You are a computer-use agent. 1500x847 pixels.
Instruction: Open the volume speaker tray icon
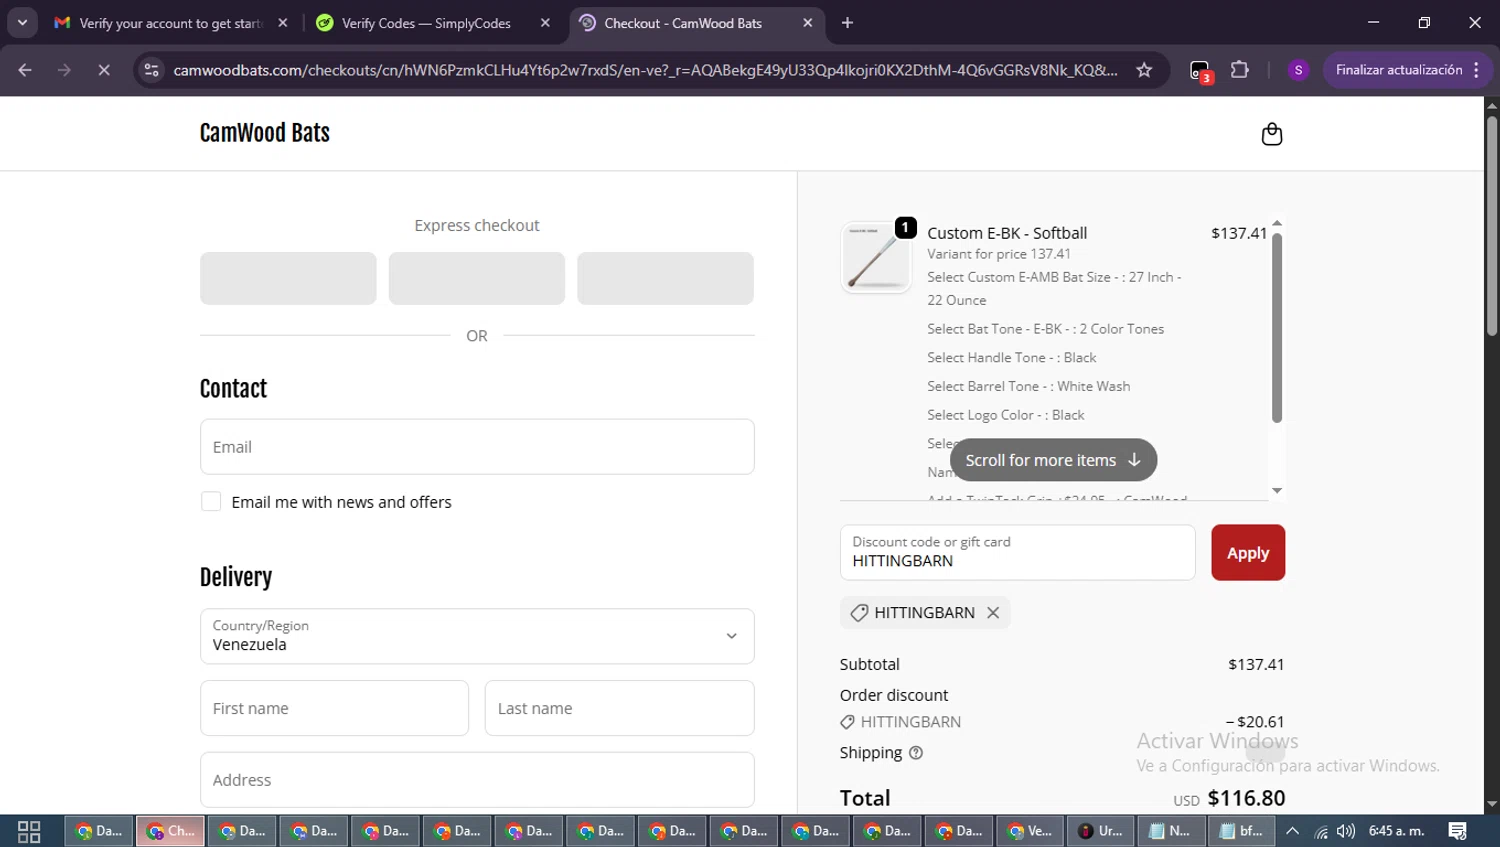[x=1346, y=831]
